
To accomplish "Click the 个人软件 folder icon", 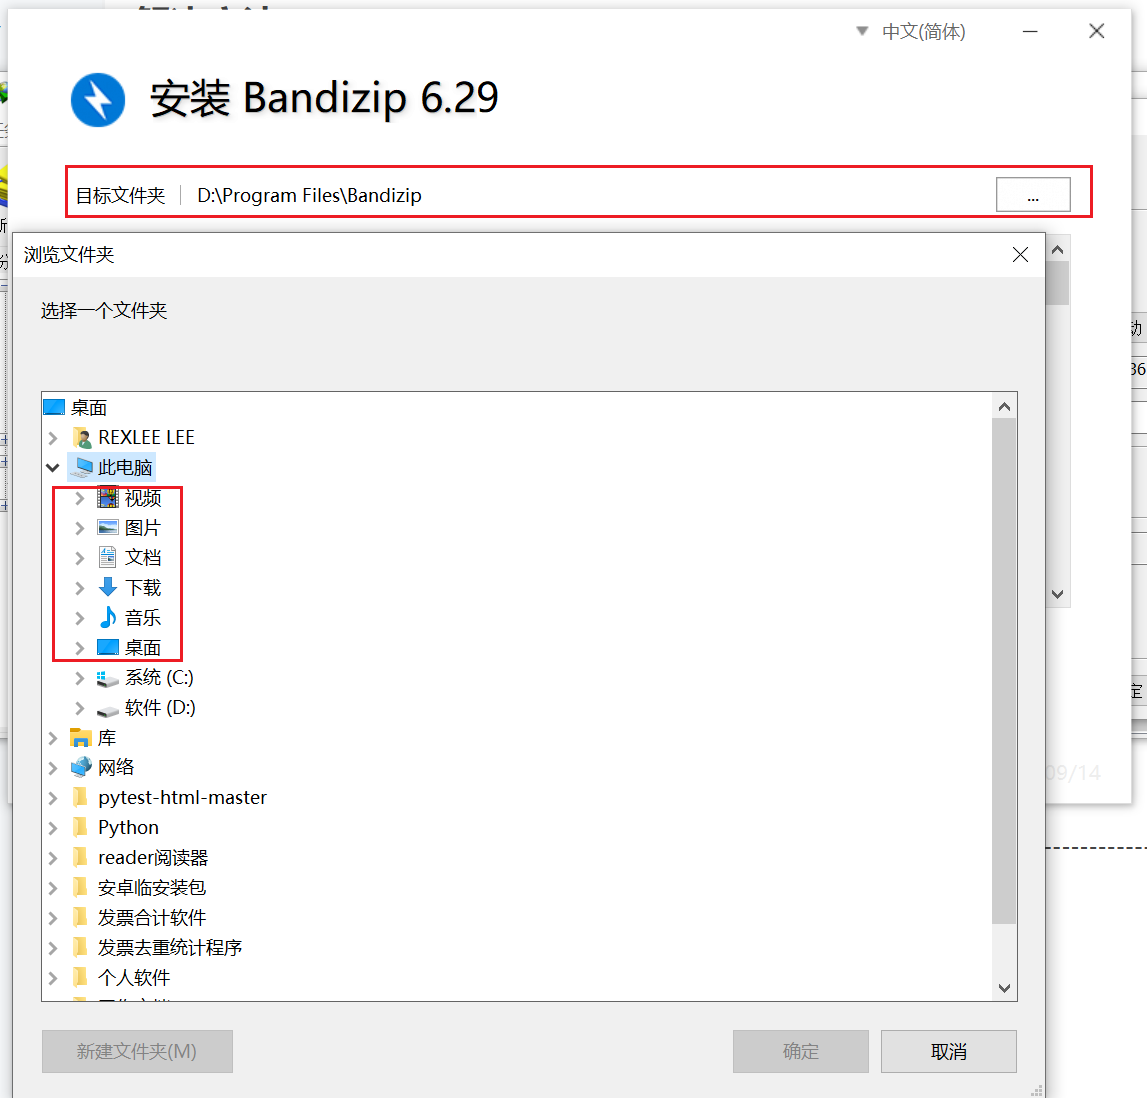I will pyautogui.click(x=80, y=977).
